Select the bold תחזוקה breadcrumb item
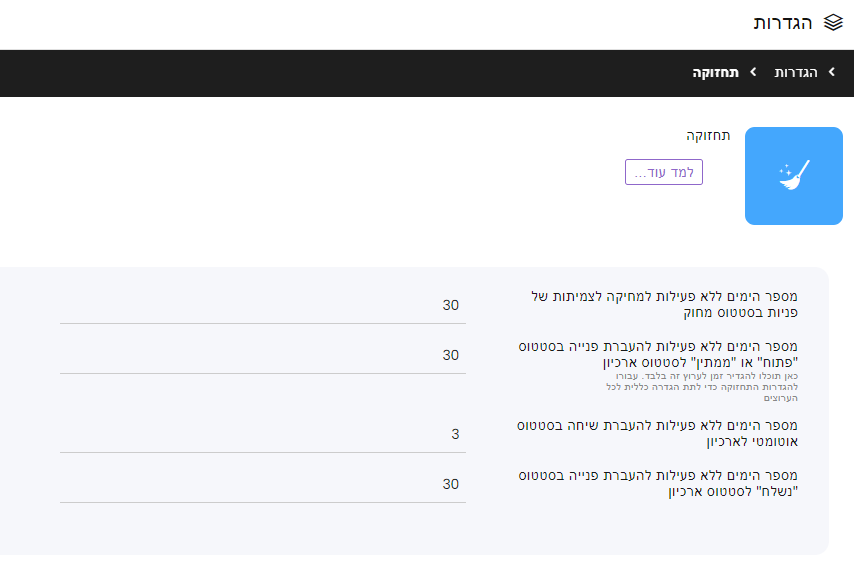The image size is (854, 565). 717,73
